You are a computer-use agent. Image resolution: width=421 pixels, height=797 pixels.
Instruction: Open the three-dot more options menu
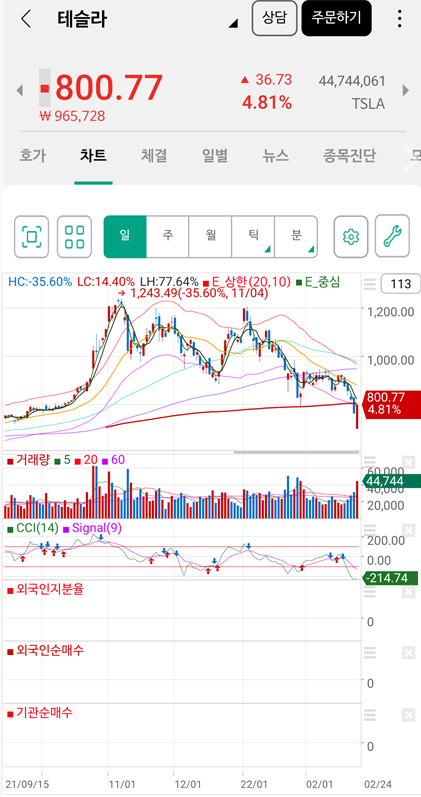coord(400,18)
